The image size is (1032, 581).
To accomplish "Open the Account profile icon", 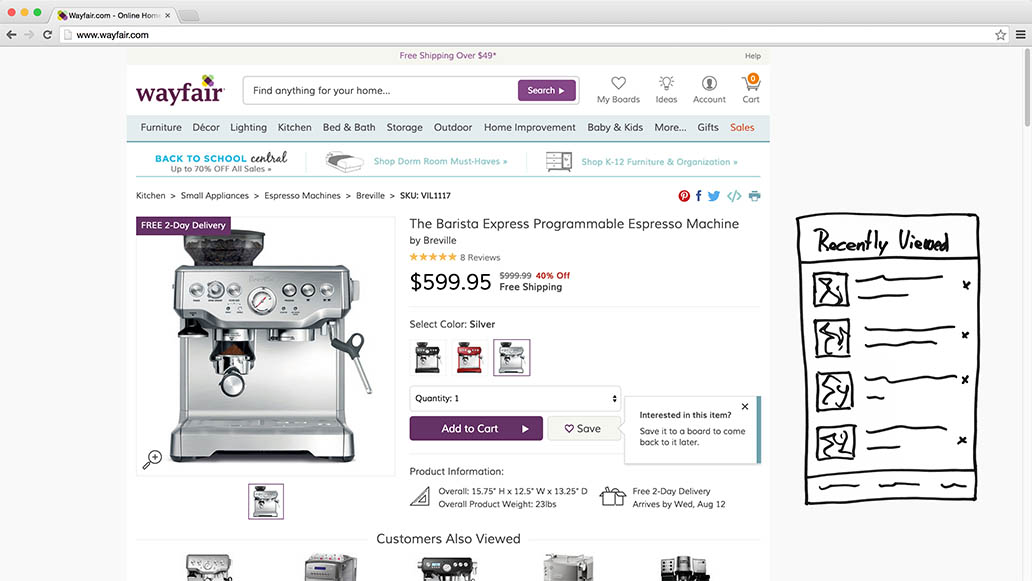I will pyautogui.click(x=709, y=84).
